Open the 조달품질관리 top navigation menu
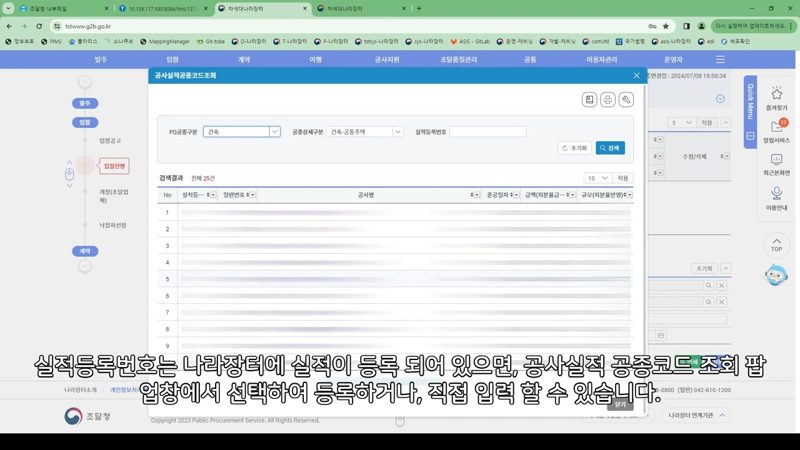The image size is (800, 450). coord(458,60)
